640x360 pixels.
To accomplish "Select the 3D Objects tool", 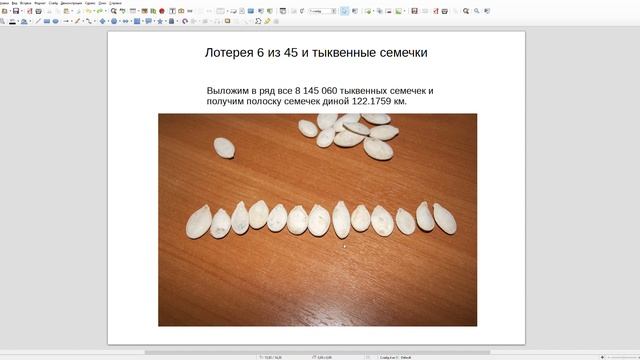I will pyautogui.click(x=171, y=21).
